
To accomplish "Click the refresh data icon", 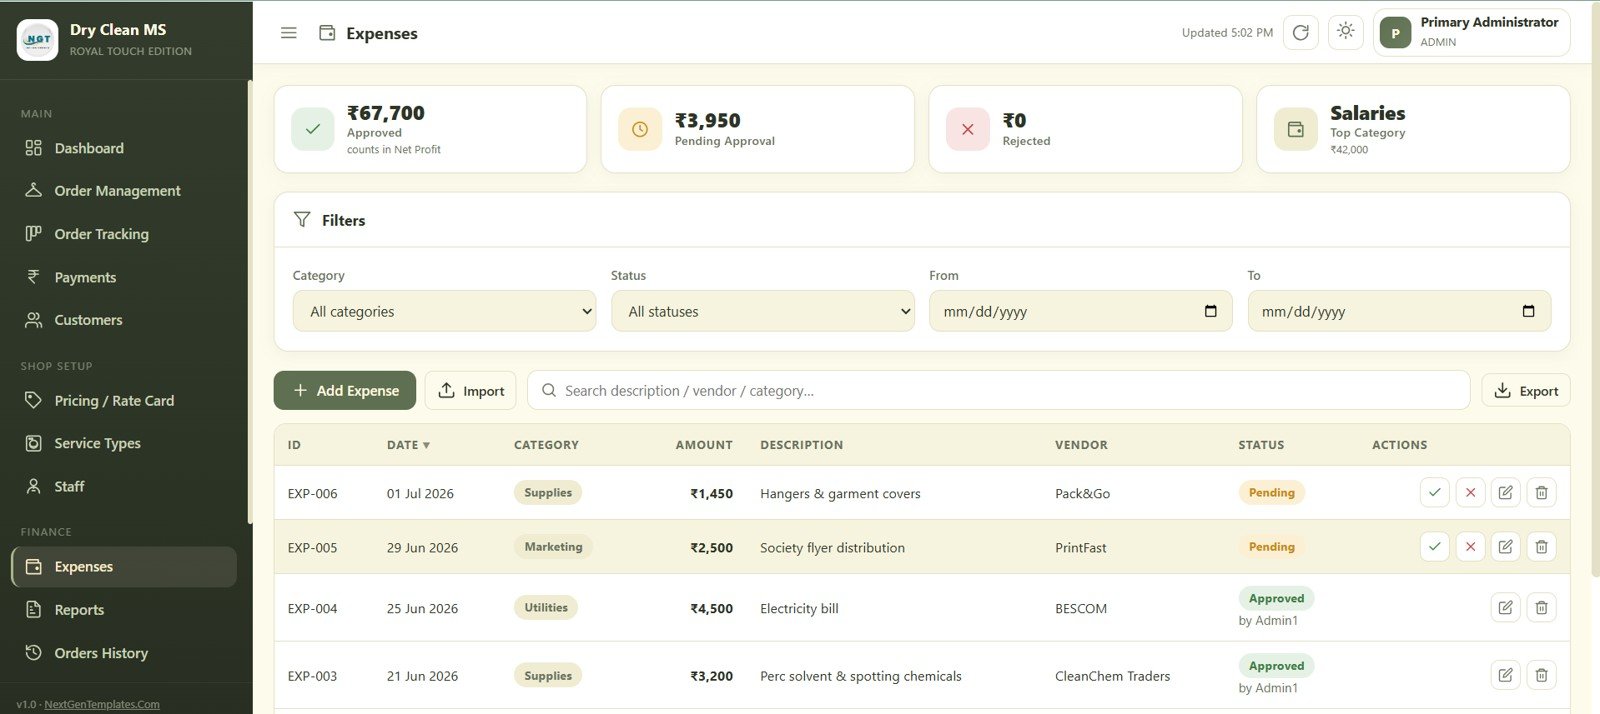I will [1301, 33].
